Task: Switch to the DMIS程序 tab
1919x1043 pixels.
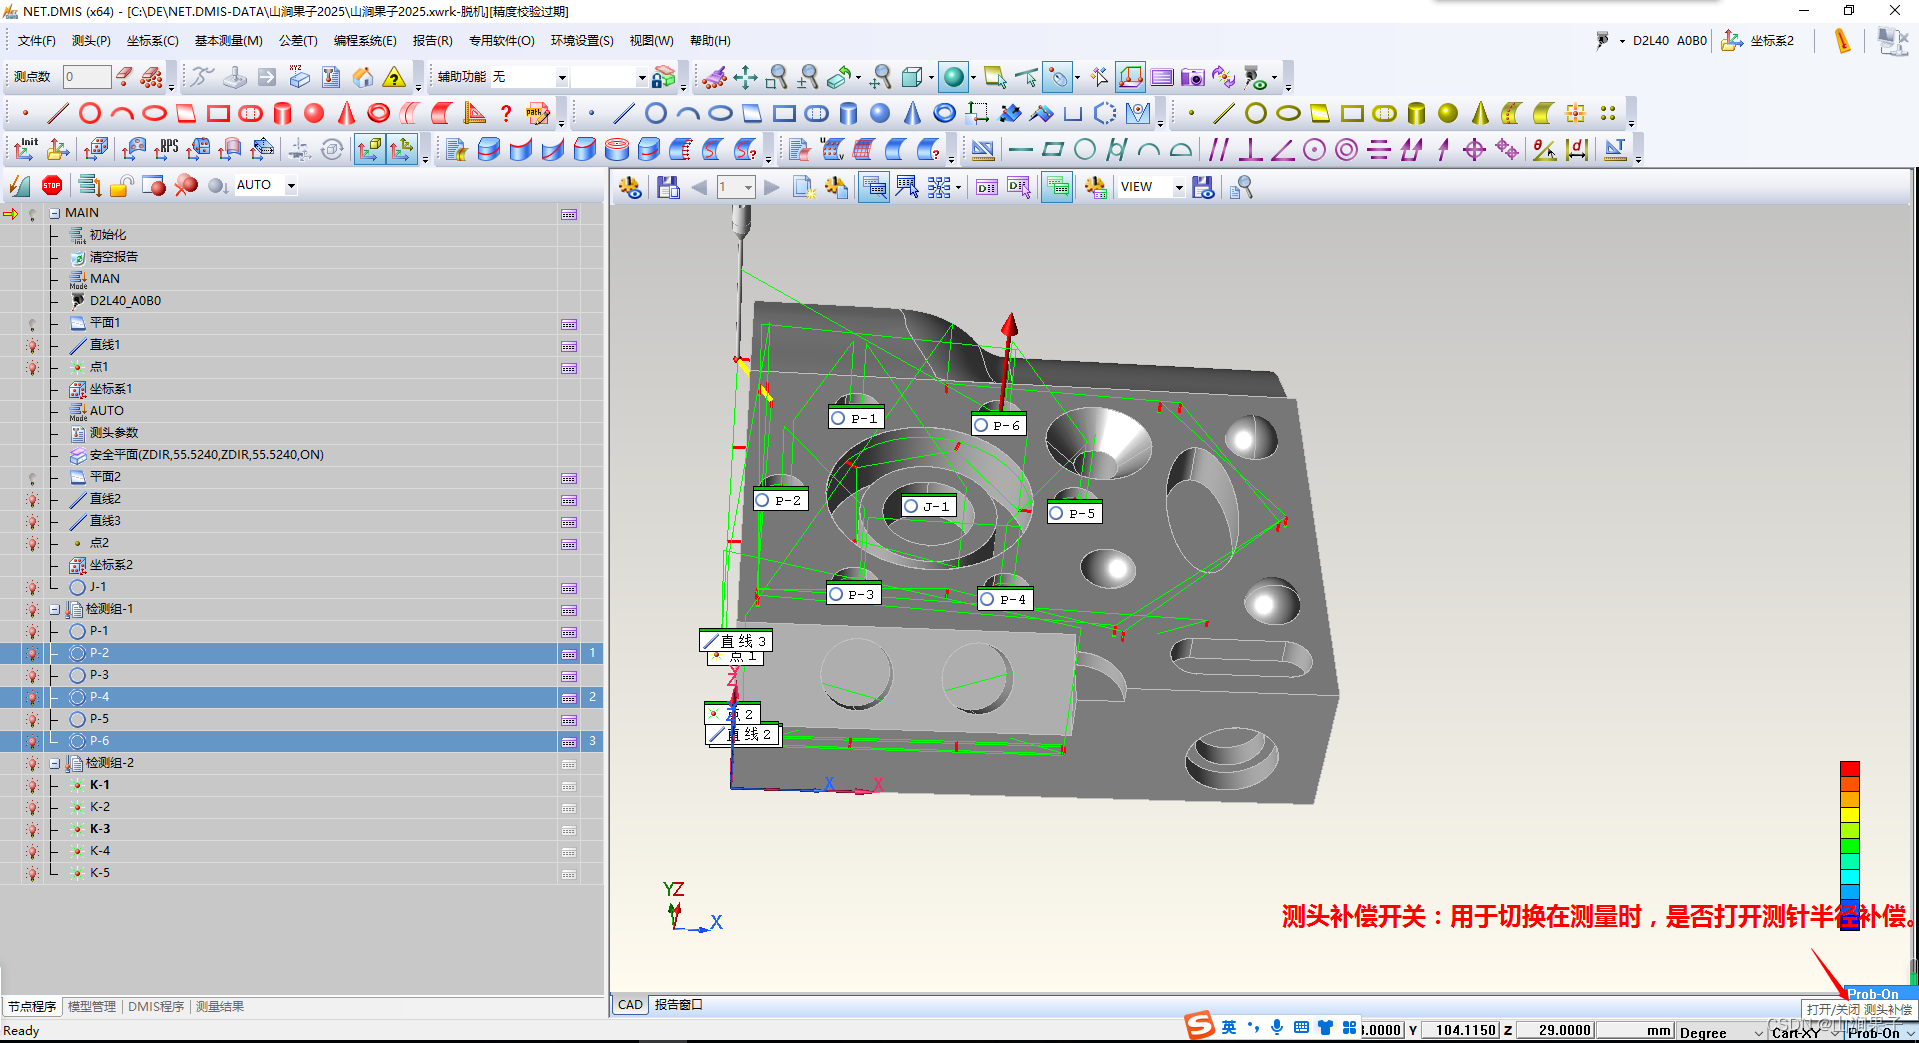Action: point(156,1006)
